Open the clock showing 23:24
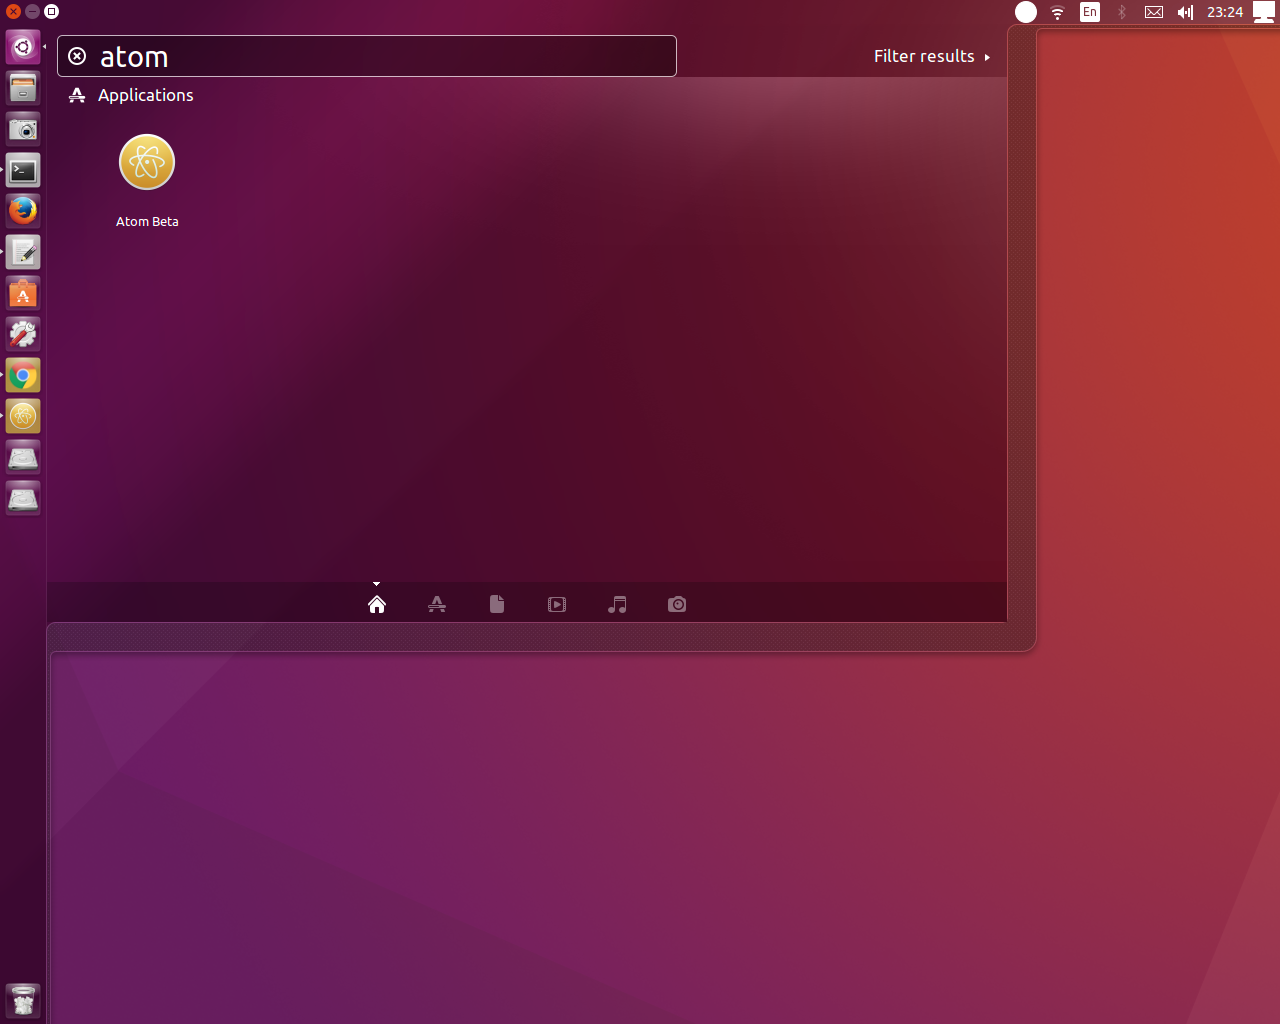The height and width of the screenshot is (1024, 1280). pos(1225,12)
